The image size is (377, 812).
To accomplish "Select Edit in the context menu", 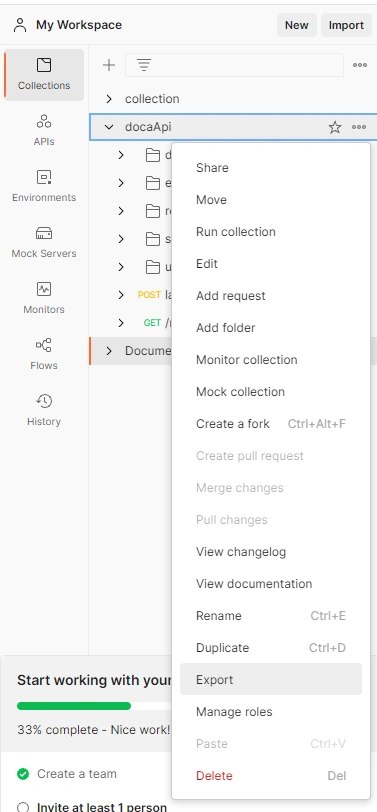I will coord(271,264).
